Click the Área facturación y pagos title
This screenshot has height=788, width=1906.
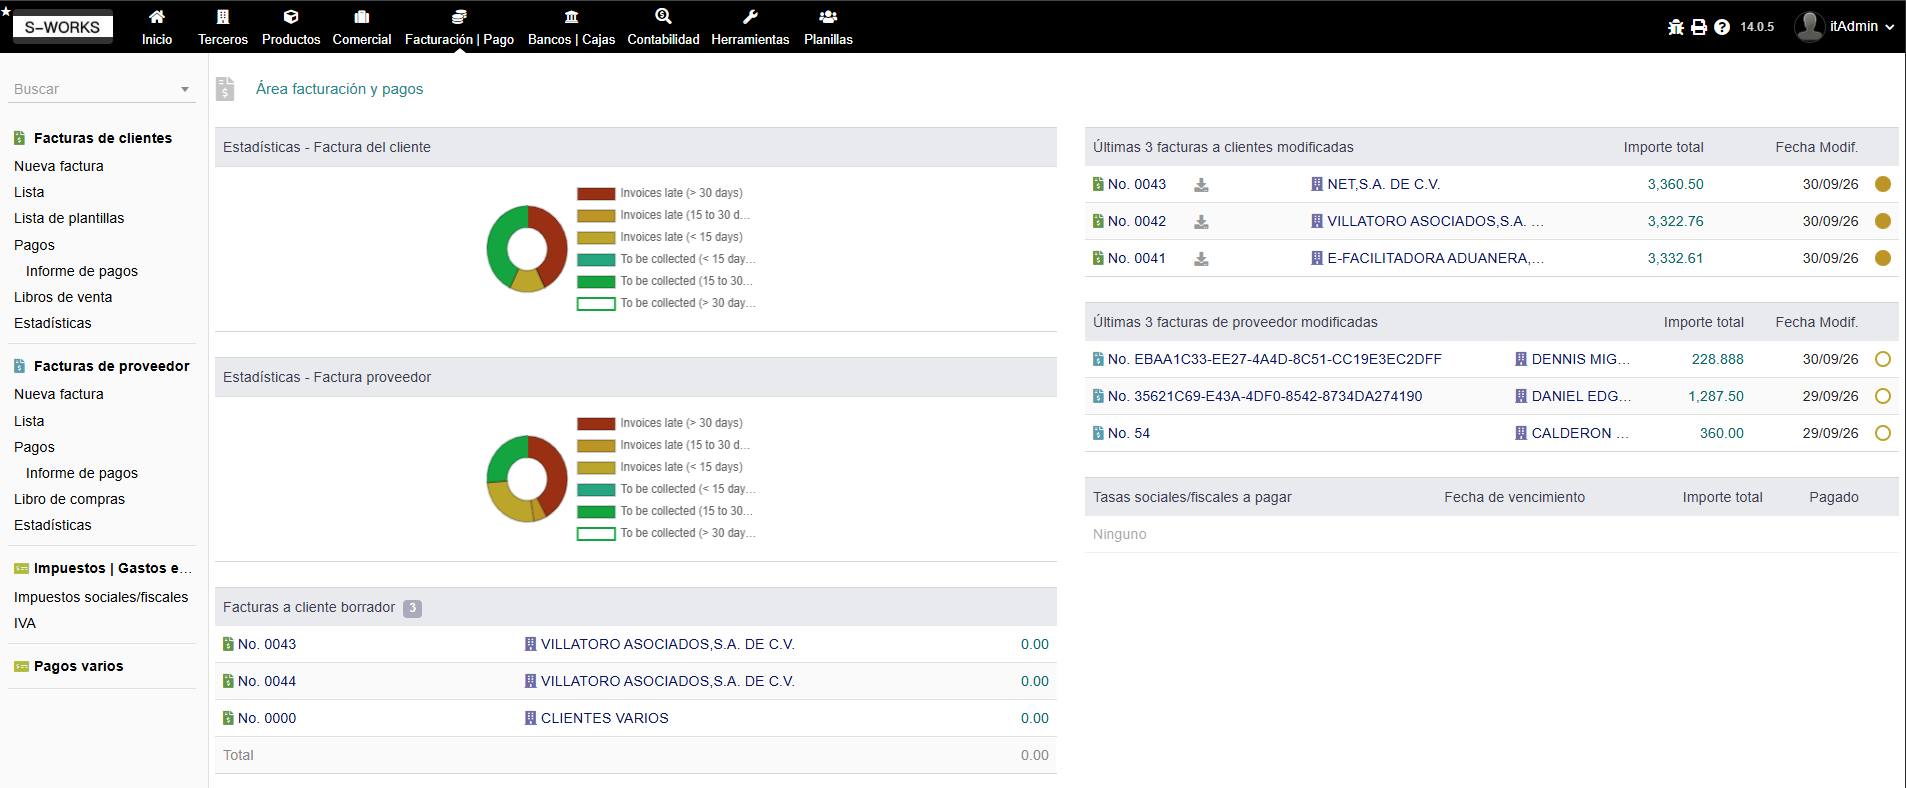tap(339, 88)
